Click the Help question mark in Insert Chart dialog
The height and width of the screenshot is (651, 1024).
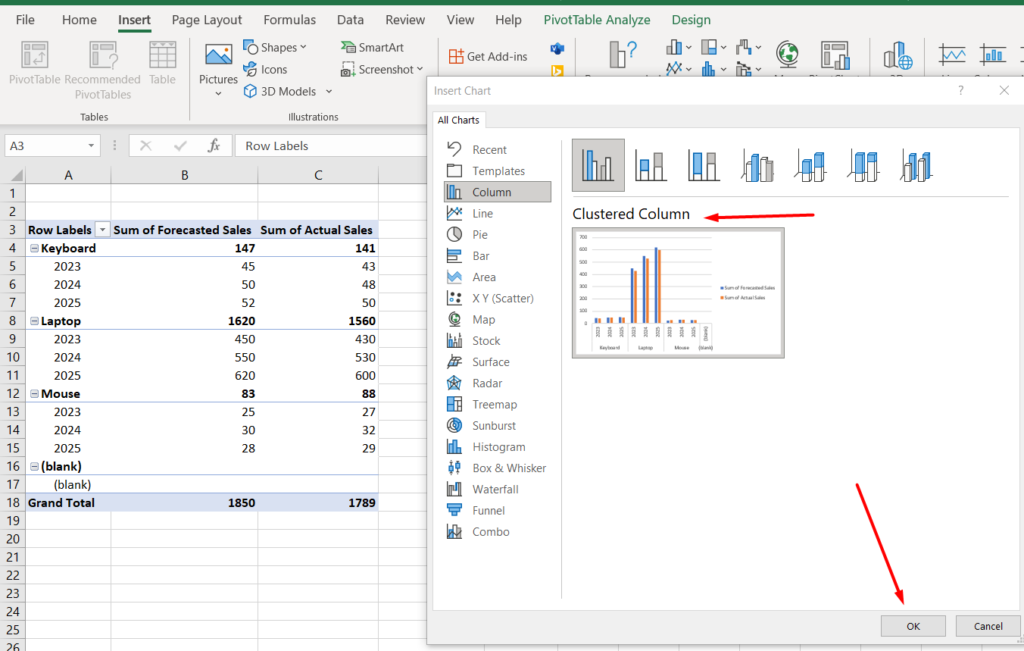click(961, 91)
